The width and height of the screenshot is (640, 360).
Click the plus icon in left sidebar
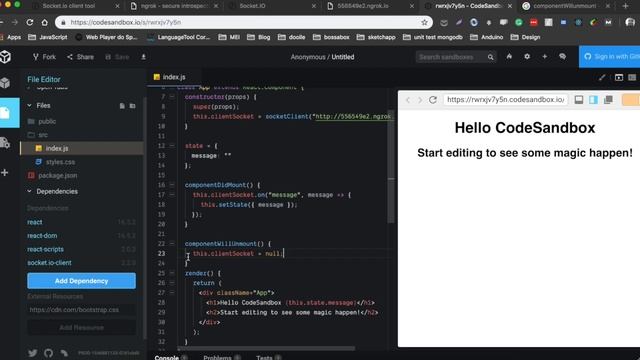tap(4, 173)
